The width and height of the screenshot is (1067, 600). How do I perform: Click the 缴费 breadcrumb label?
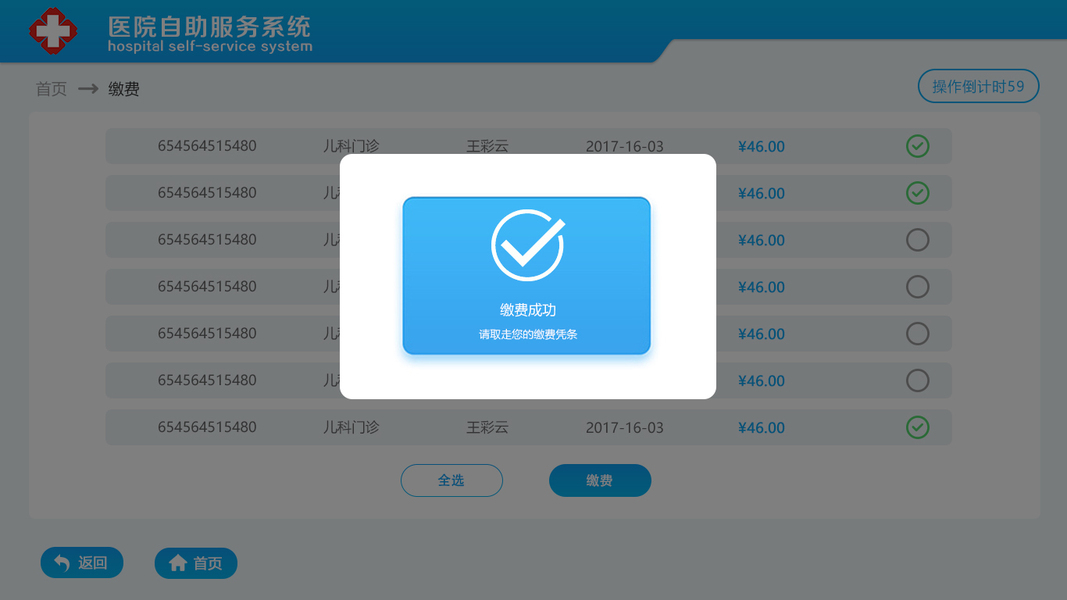tap(124, 89)
